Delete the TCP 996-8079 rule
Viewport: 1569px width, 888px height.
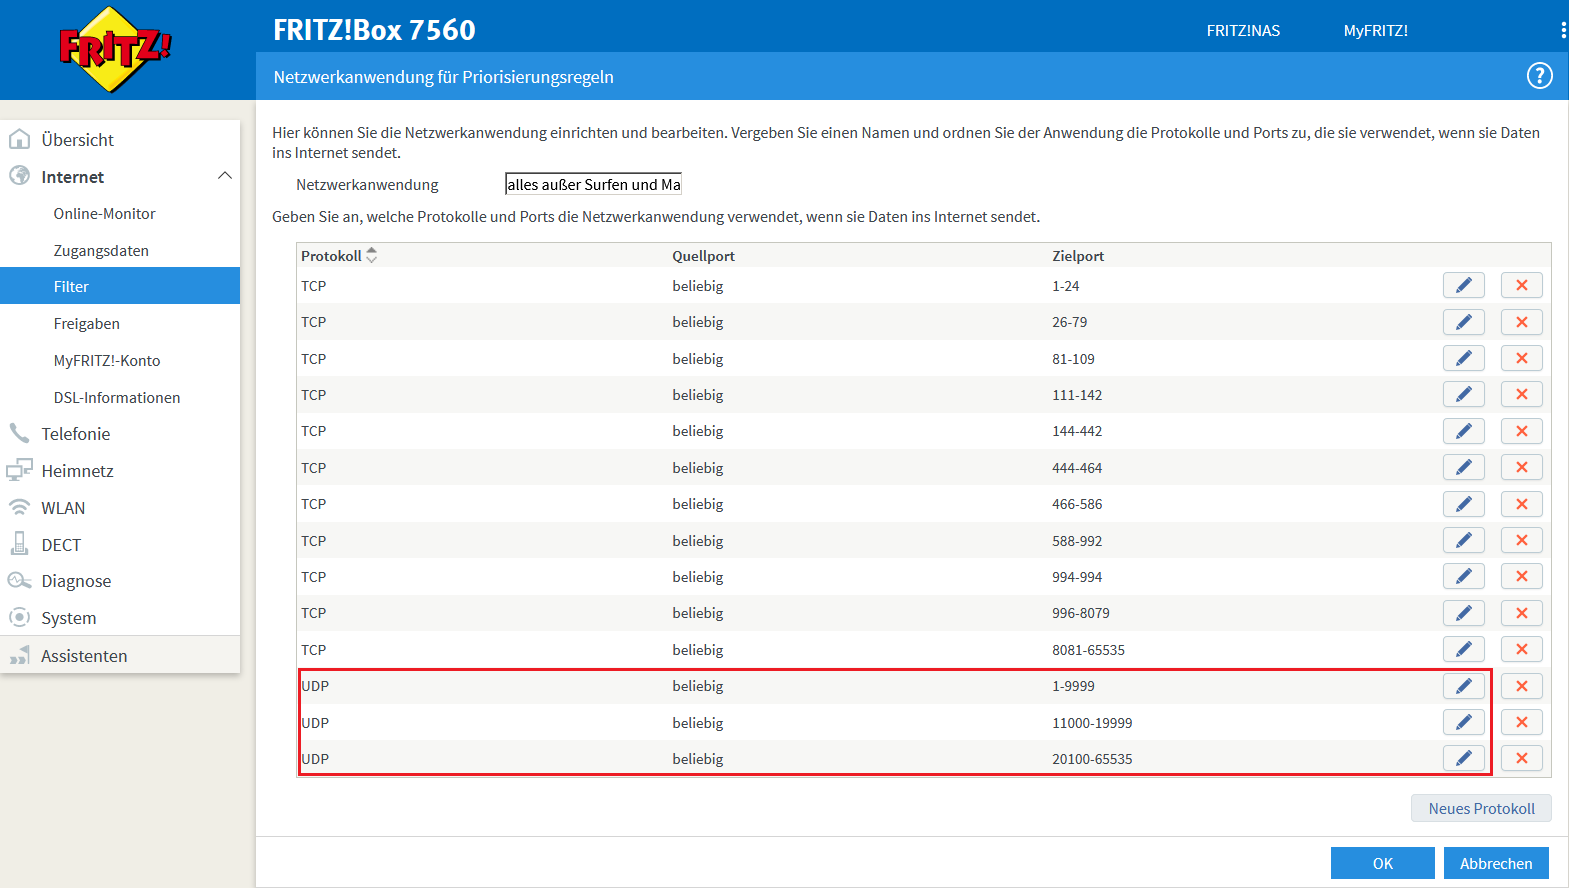(x=1521, y=613)
